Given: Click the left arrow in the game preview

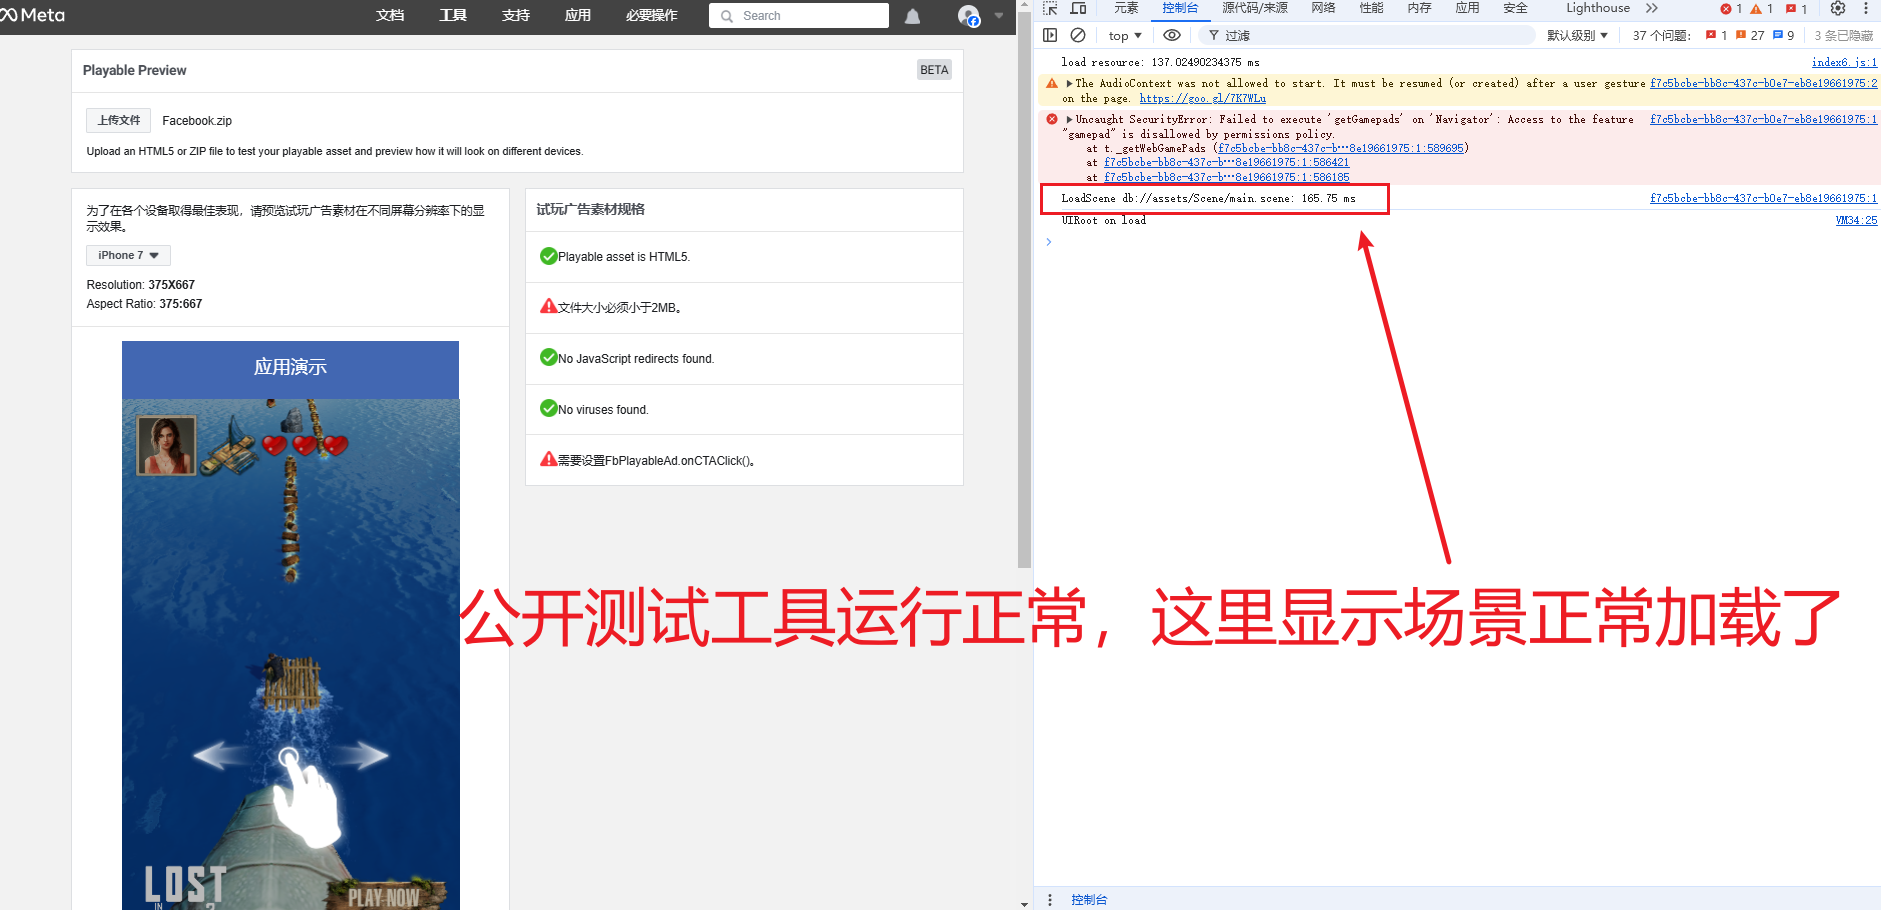Looking at the screenshot, I should pyautogui.click(x=223, y=755).
